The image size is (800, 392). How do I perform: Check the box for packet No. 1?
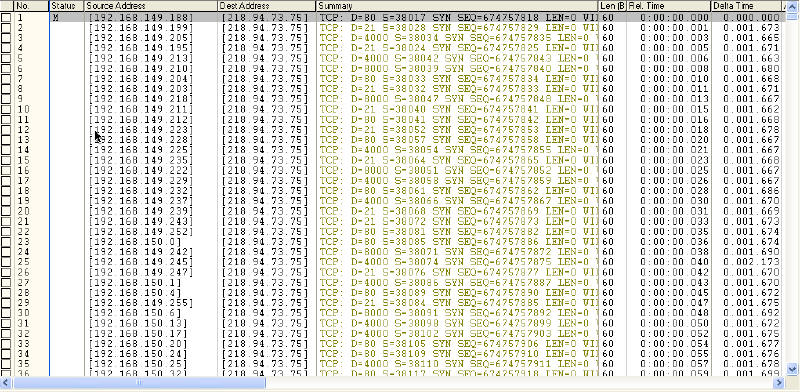6,17
